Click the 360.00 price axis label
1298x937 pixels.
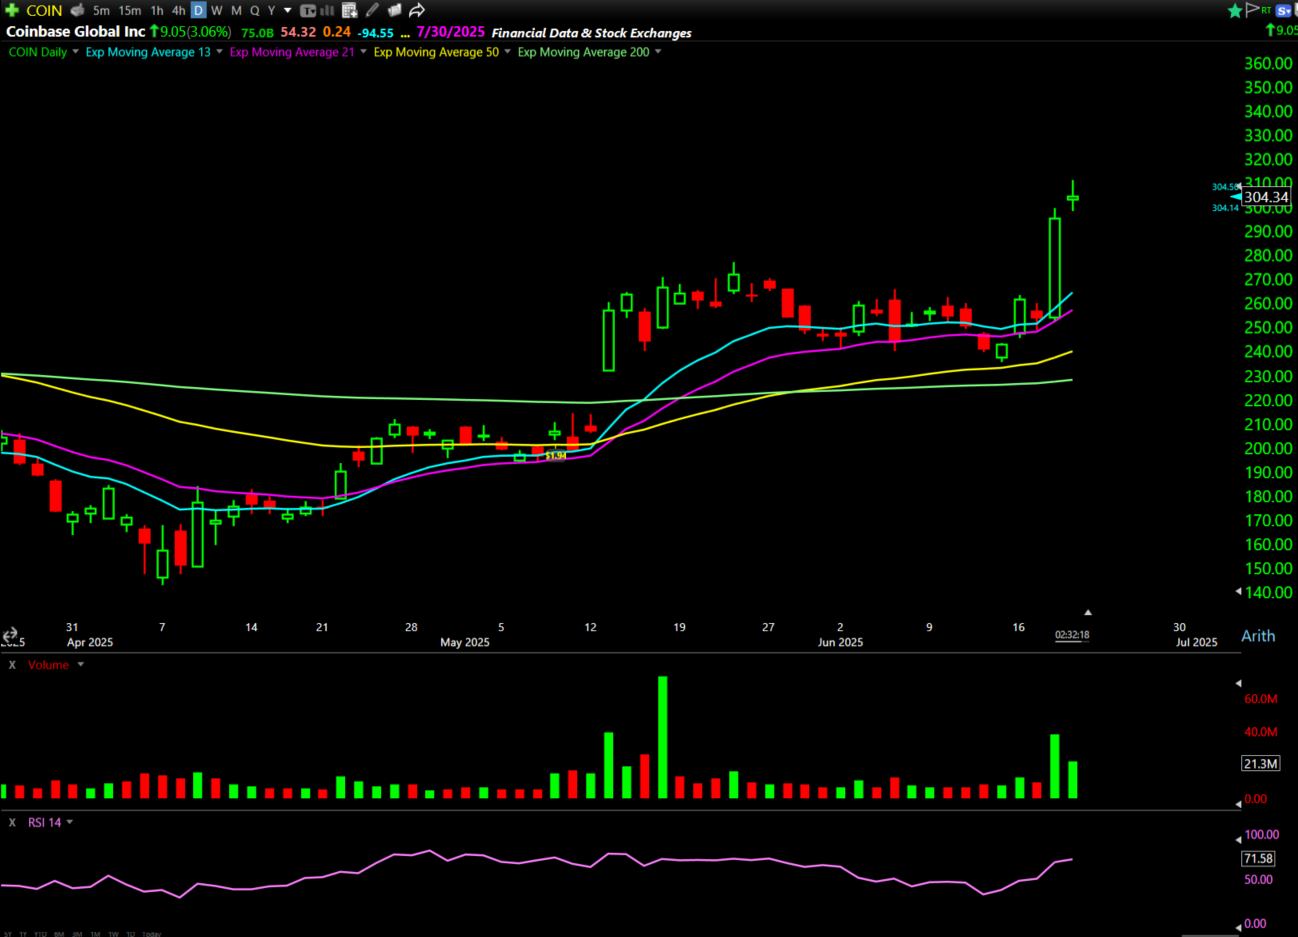pyautogui.click(x=1268, y=63)
